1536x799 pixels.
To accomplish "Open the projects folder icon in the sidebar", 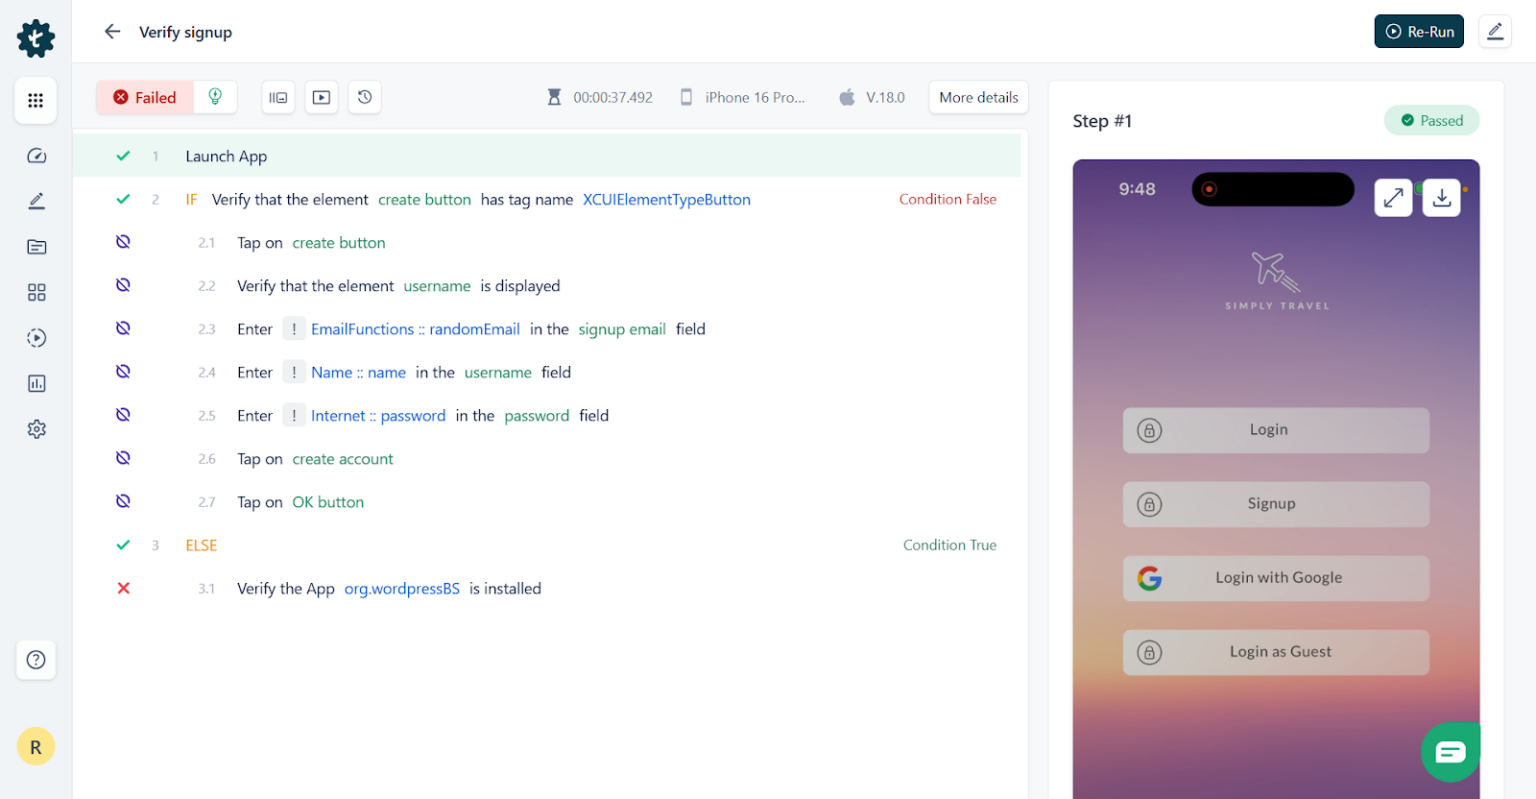I will click(36, 246).
